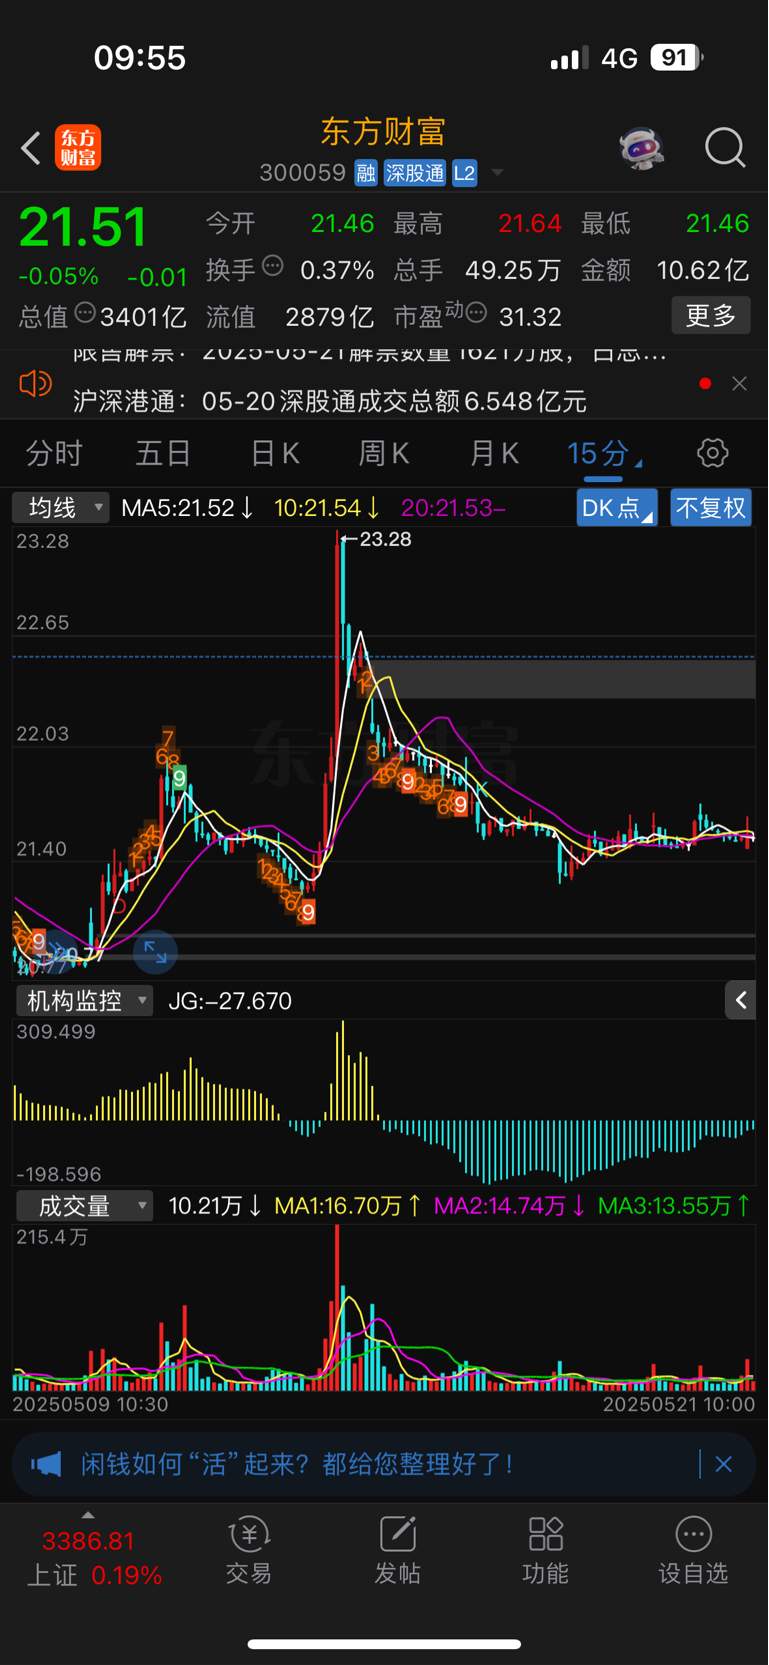
Task: Tap the info icon next to 市盈动
Action: coord(477,313)
